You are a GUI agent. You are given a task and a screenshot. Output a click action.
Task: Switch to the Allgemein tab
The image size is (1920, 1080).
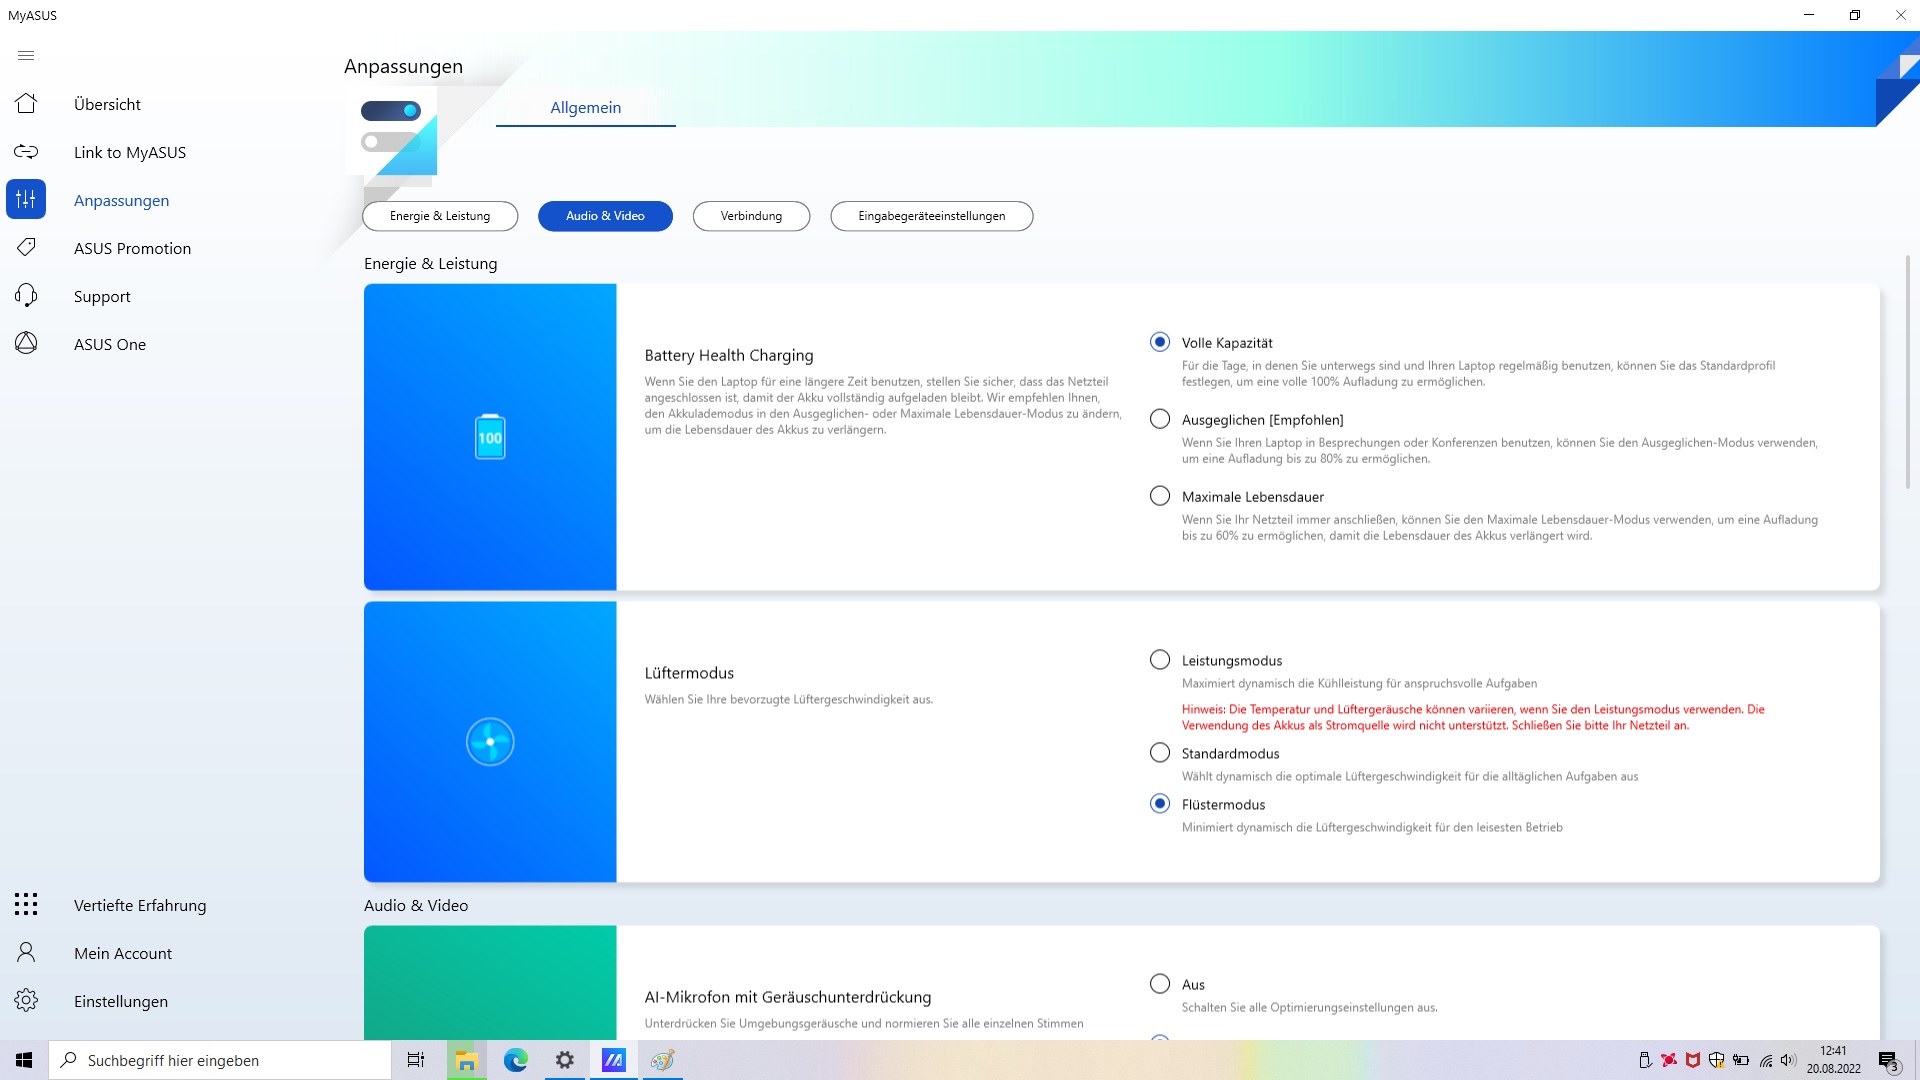586,108
